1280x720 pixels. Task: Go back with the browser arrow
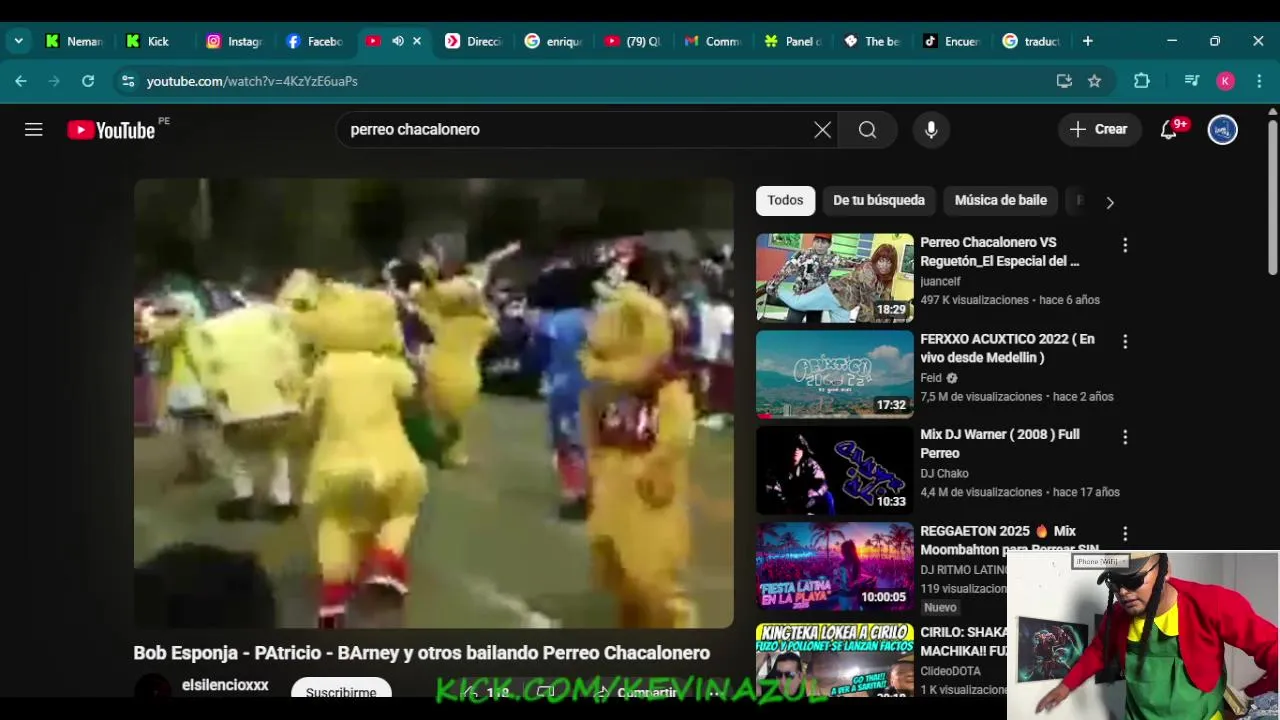21,81
